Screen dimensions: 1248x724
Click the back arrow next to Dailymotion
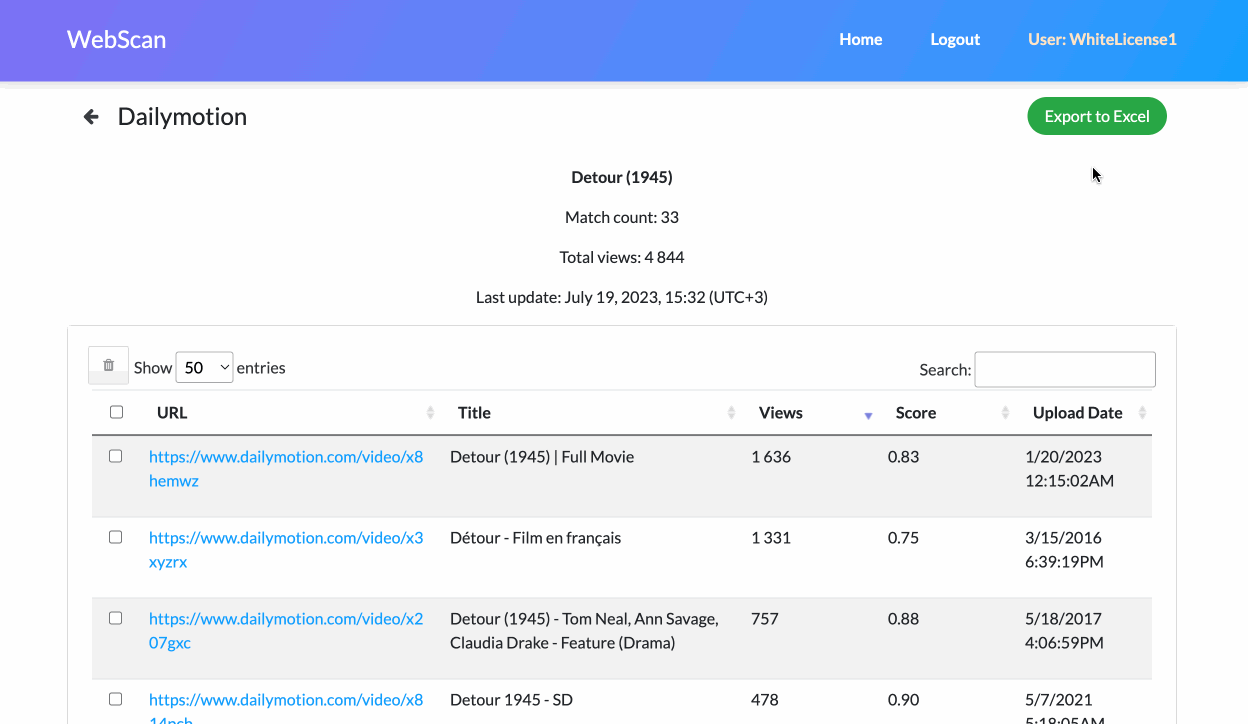tap(90, 116)
